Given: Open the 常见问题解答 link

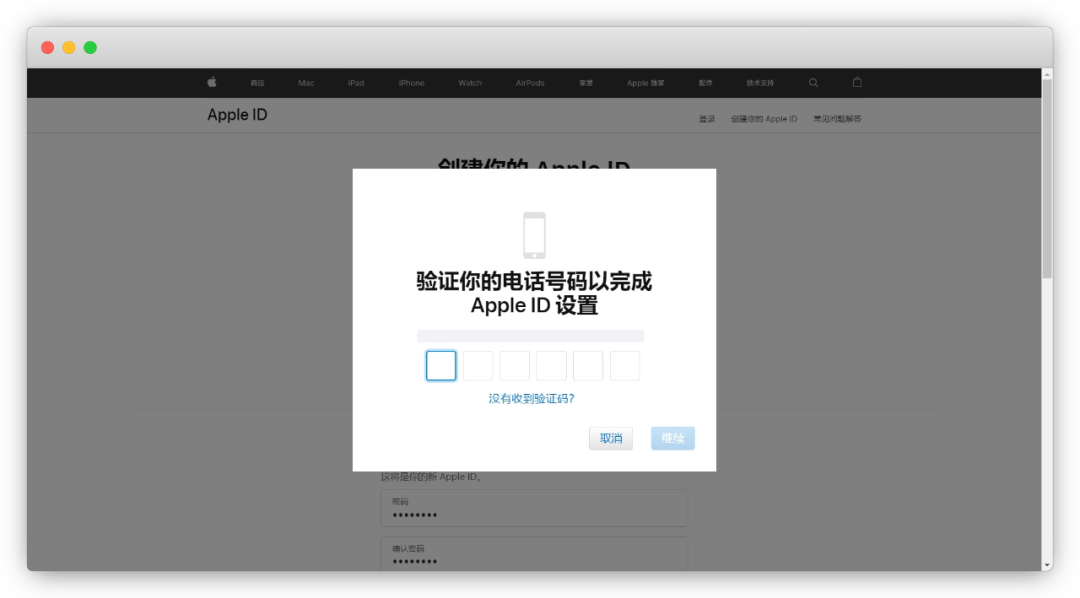Looking at the screenshot, I should pos(837,118).
